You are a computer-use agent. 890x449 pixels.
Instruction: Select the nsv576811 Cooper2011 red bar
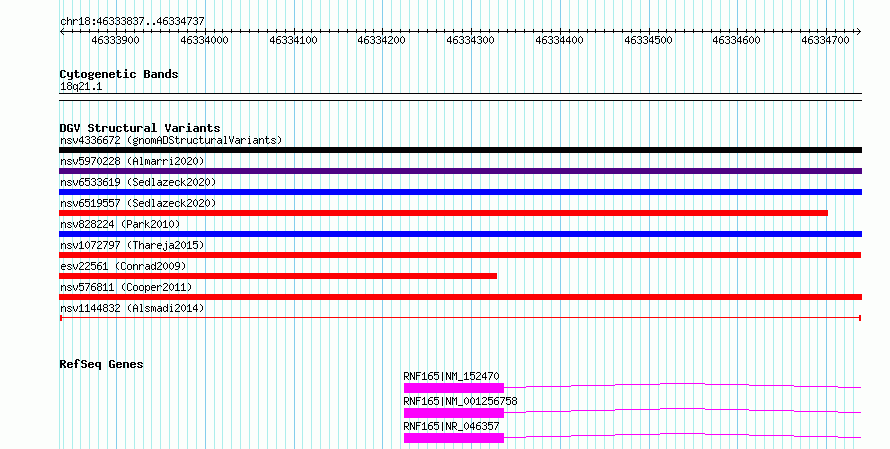(460, 297)
